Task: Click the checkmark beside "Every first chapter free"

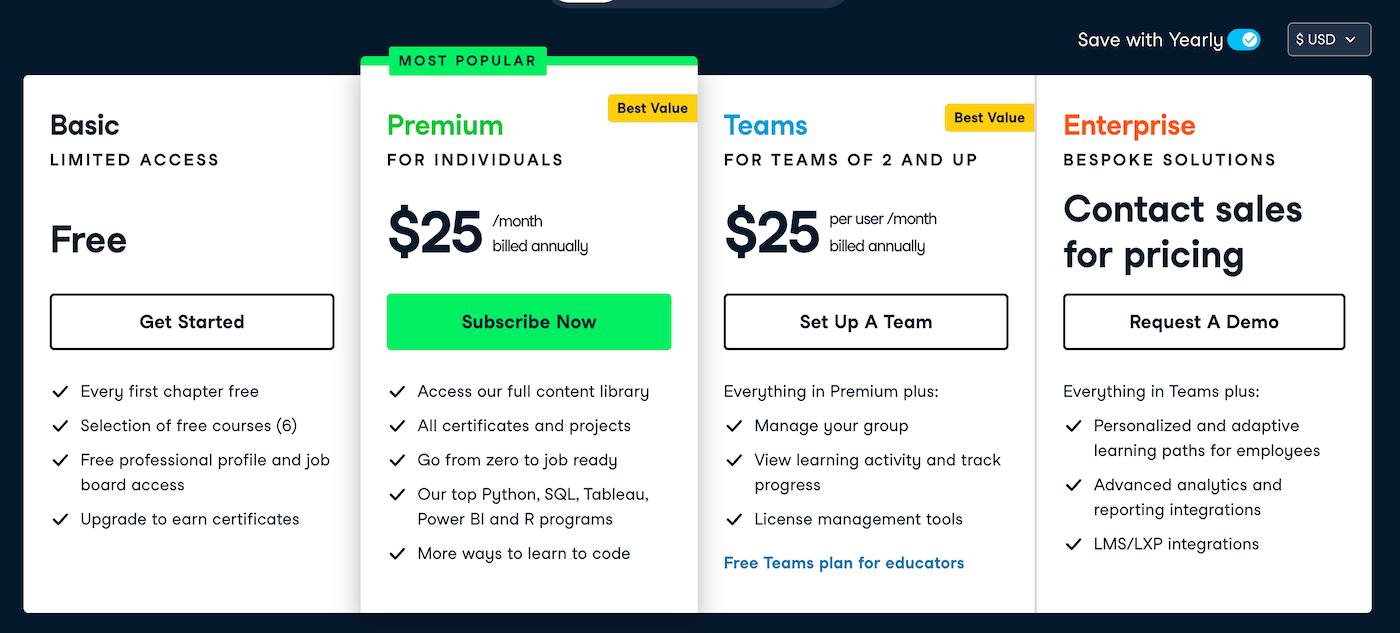Action: pos(60,391)
